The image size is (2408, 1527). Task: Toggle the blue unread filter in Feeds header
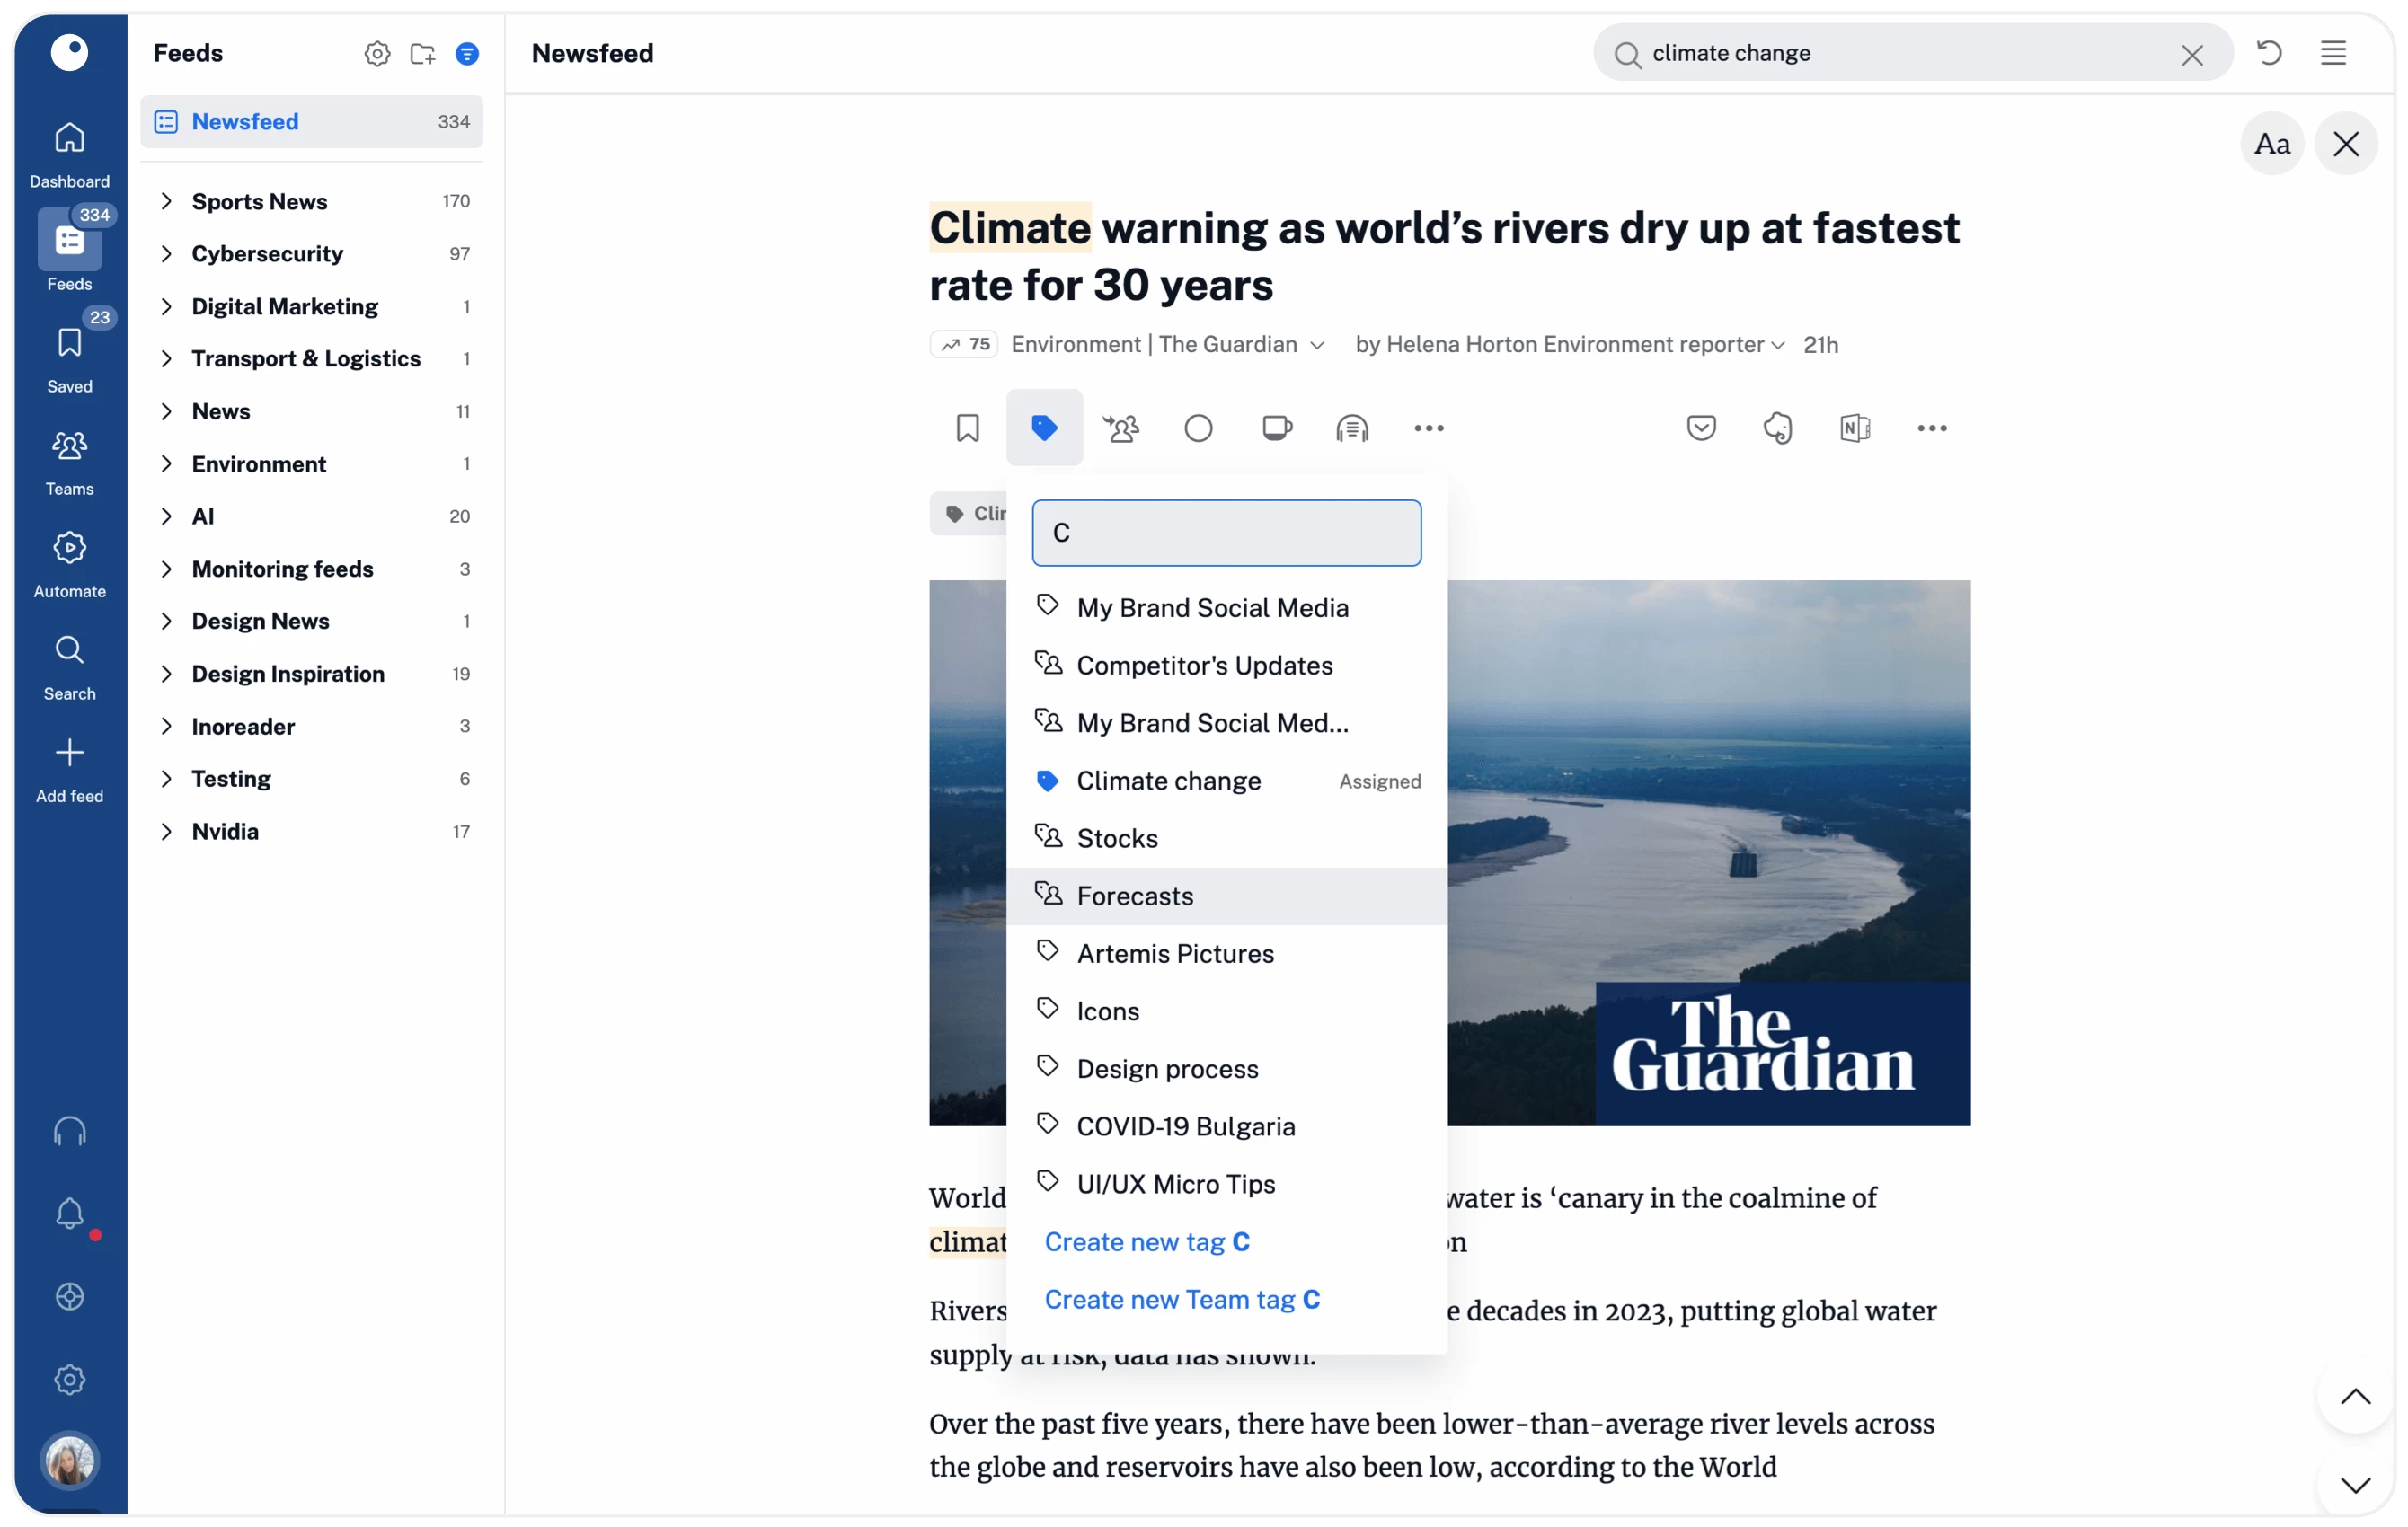pos(467,54)
